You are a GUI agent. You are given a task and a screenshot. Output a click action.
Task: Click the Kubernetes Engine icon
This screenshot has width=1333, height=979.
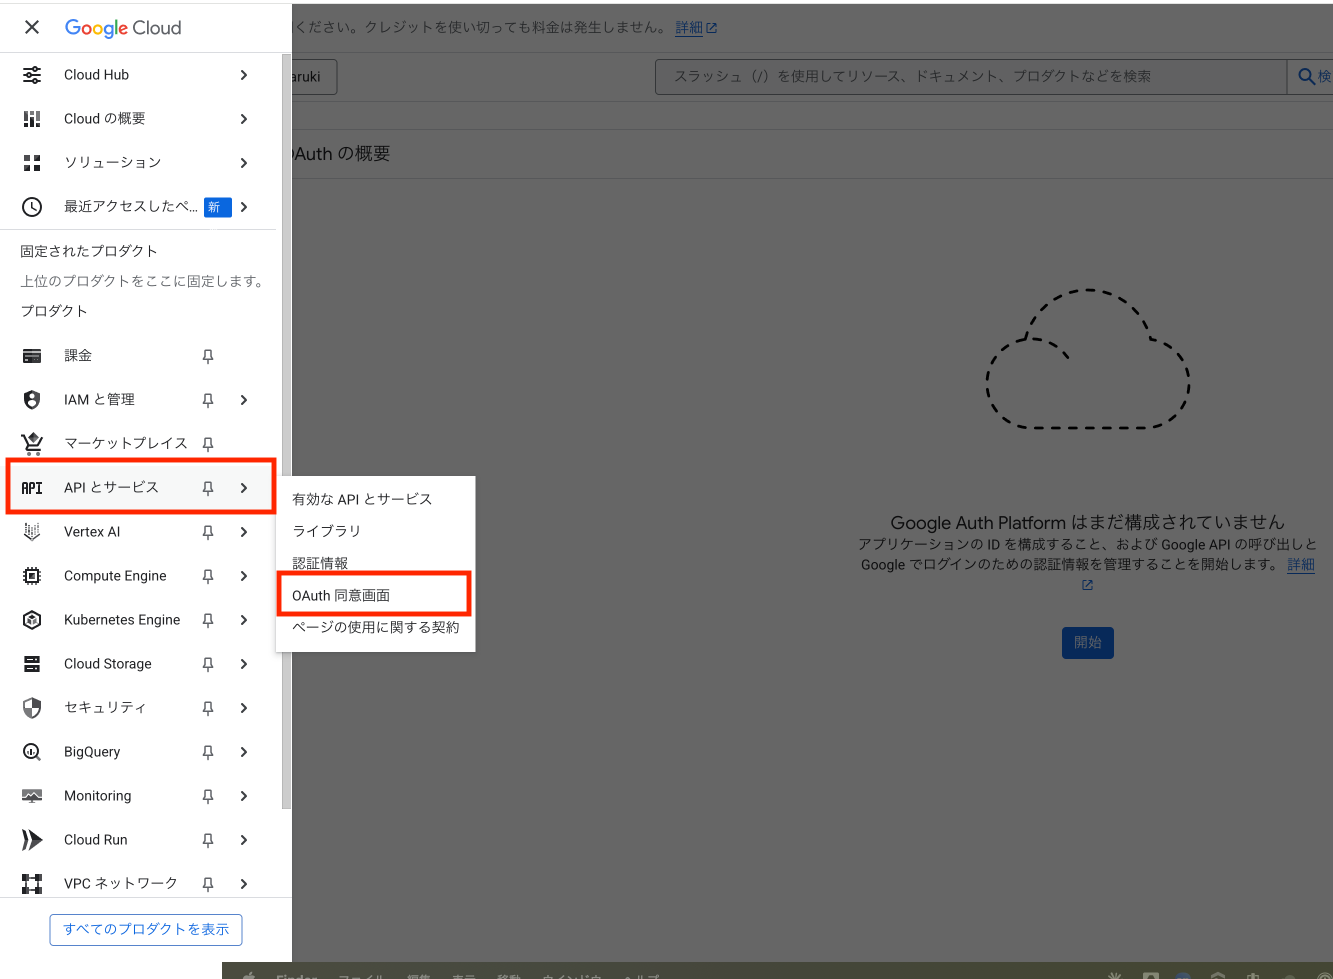(x=32, y=620)
